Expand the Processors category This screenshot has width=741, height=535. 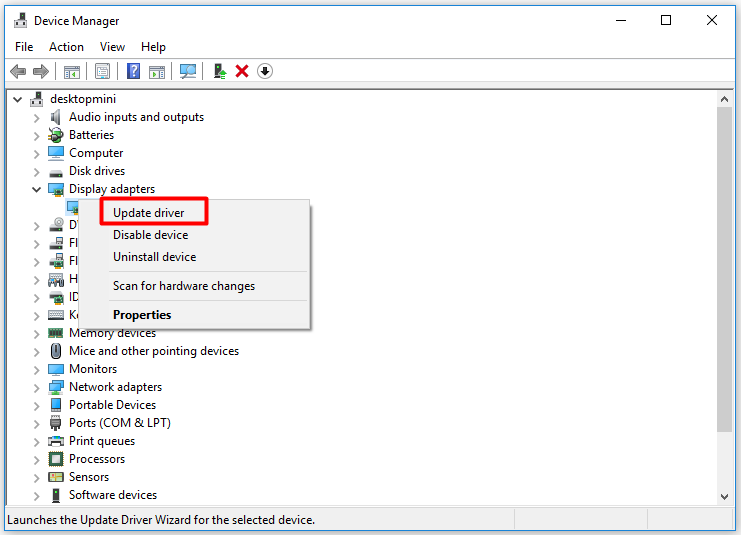36,459
